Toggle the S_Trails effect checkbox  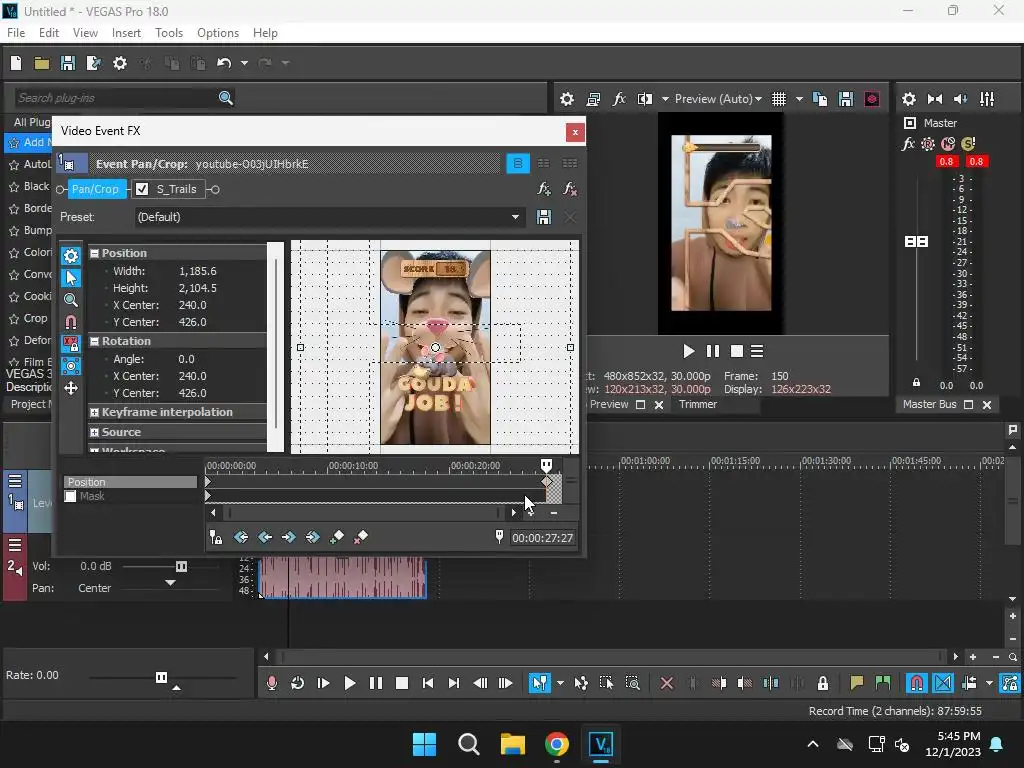click(142, 189)
